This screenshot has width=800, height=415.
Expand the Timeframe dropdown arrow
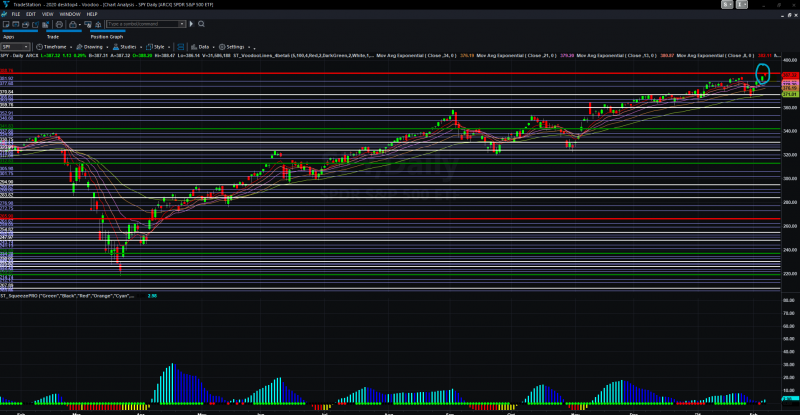click(71, 47)
